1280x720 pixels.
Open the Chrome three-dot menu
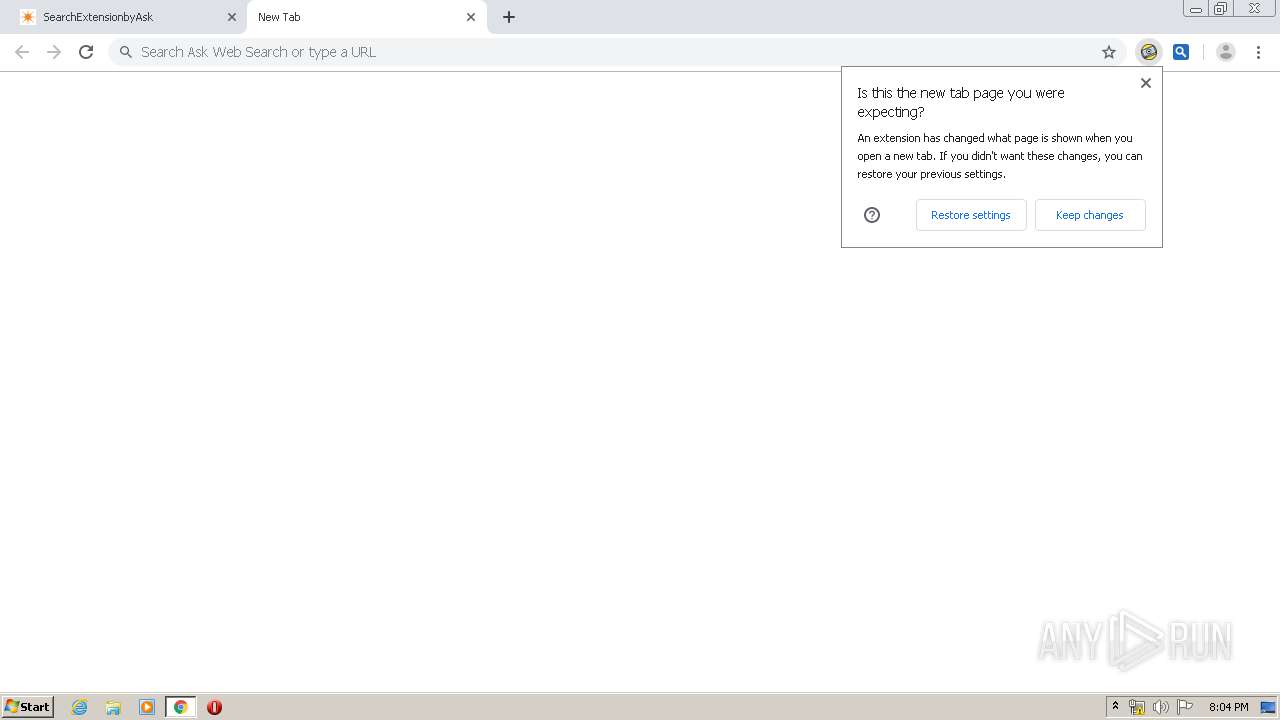tap(1258, 52)
